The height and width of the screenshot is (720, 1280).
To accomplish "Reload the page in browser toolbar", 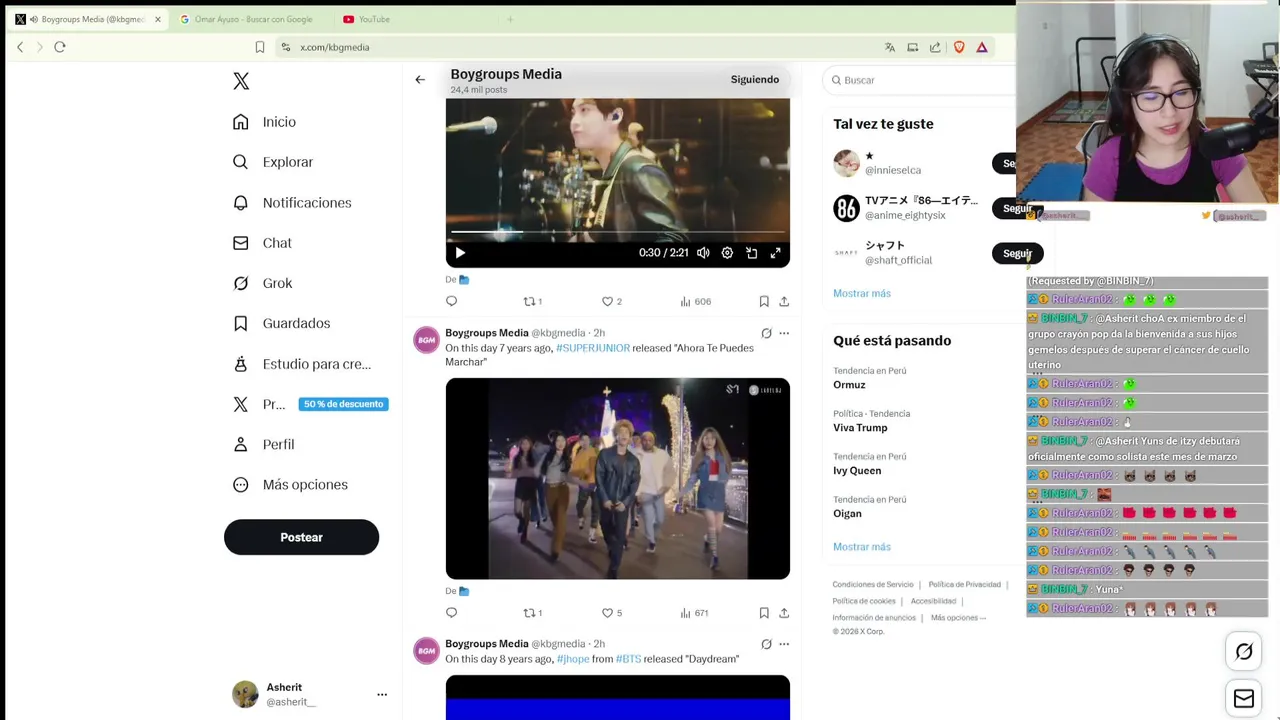I will [x=60, y=47].
